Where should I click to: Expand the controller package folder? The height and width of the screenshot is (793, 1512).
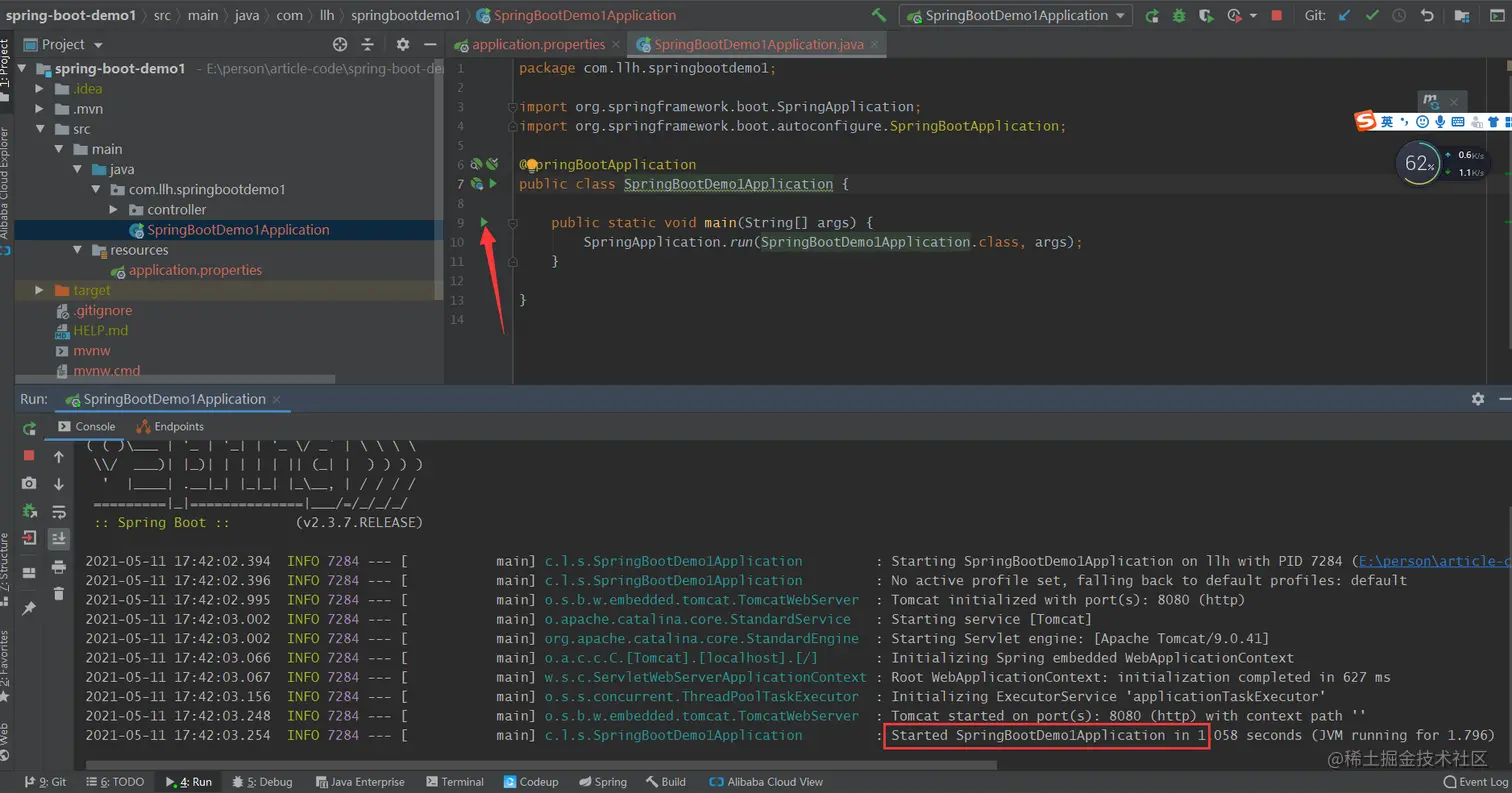click(113, 210)
